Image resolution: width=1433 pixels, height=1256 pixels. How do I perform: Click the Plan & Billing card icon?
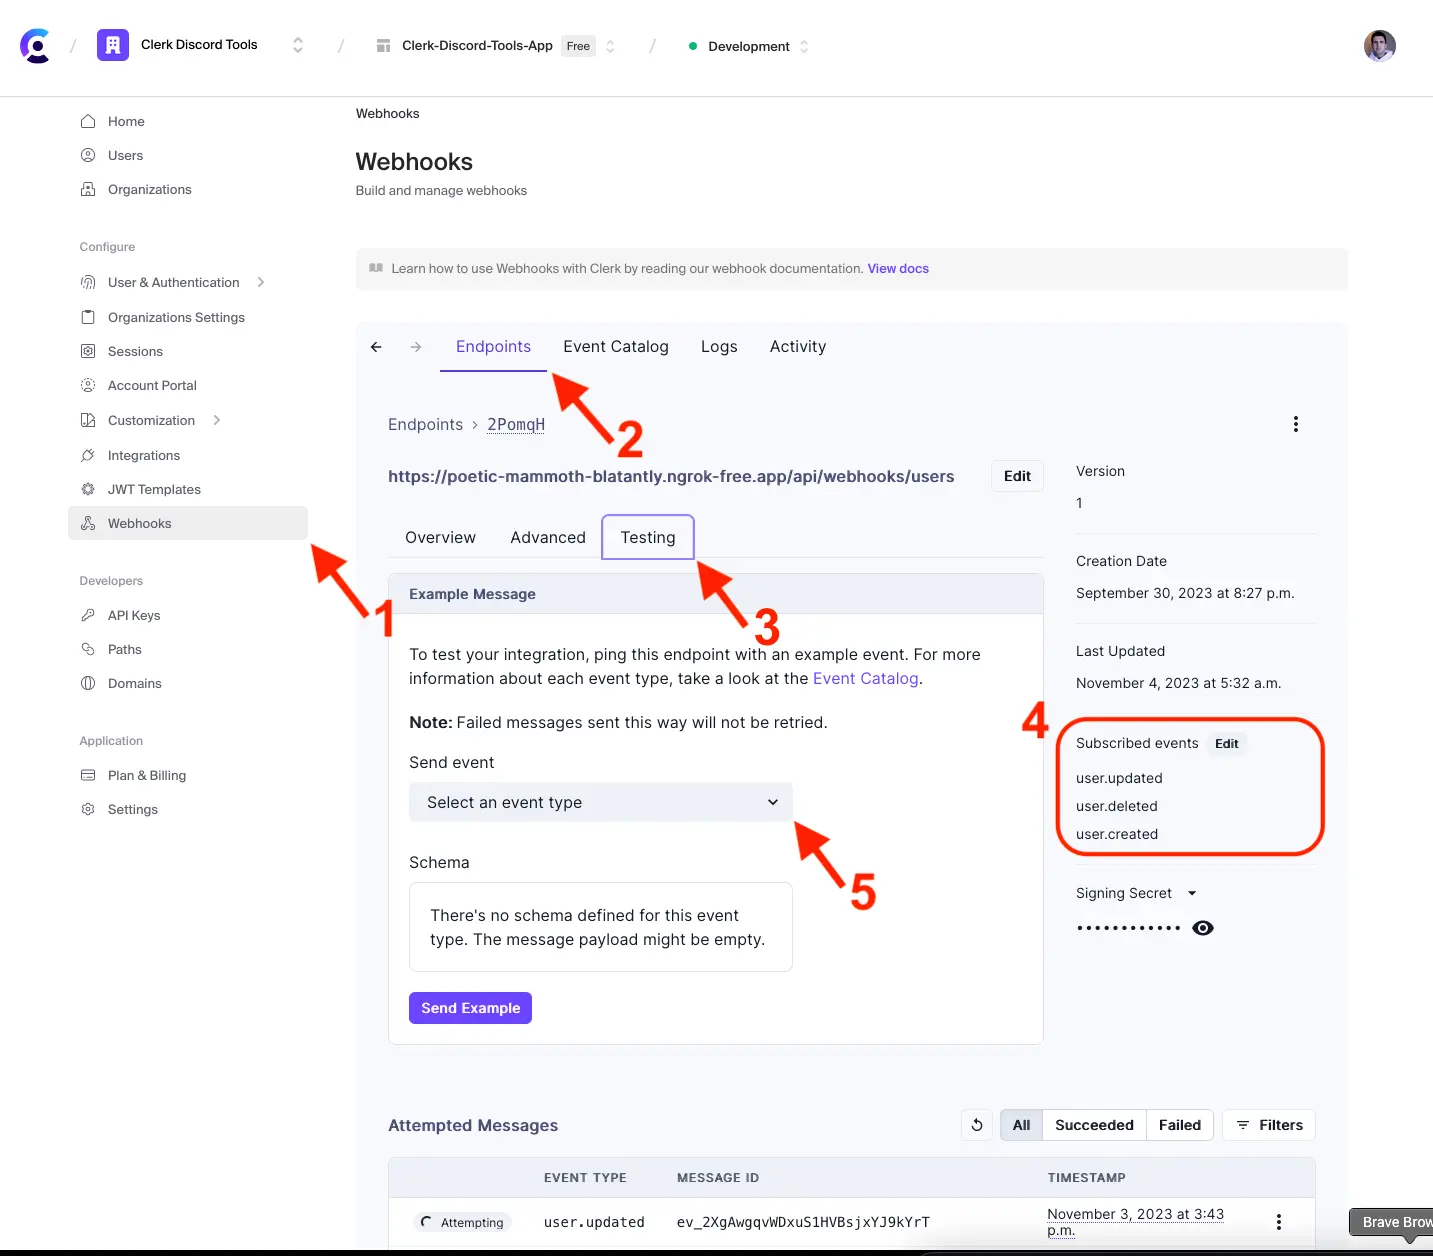pyautogui.click(x=88, y=775)
